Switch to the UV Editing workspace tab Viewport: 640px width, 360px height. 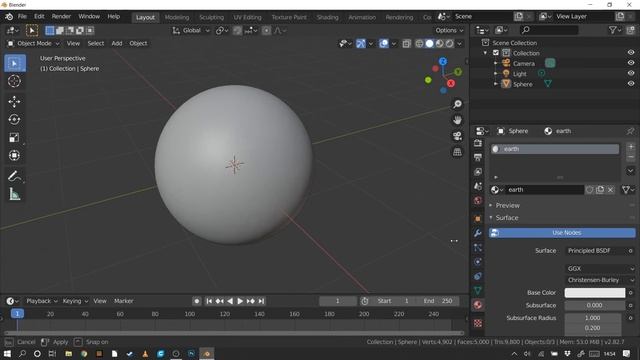tap(247, 17)
